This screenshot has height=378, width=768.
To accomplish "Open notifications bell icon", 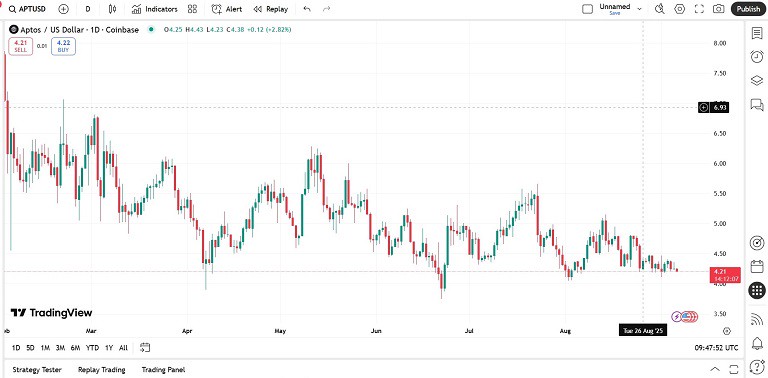I will point(757,342).
